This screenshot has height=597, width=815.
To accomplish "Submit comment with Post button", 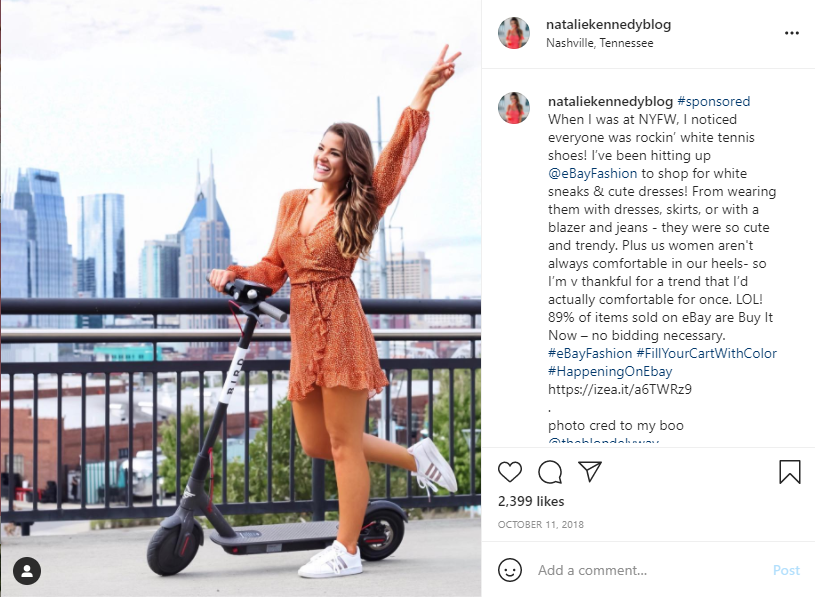I will pos(786,570).
